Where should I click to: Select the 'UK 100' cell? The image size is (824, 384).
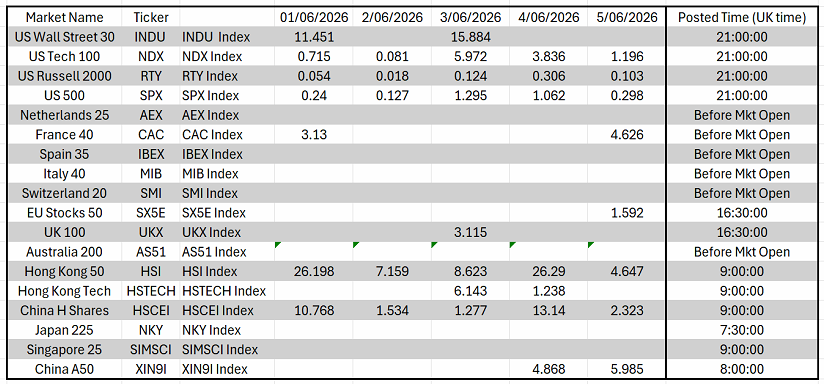(x=65, y=232)
